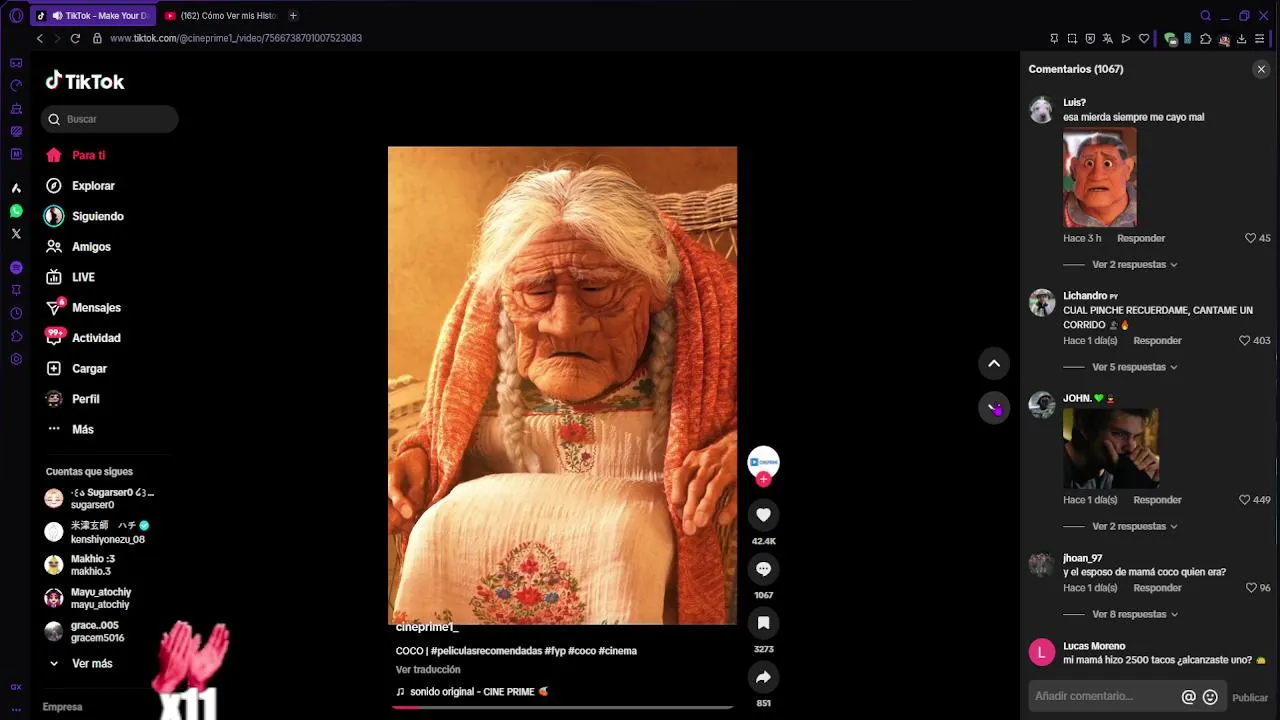The width and height of the screenshot is (1280, 720).
Task: Reload the page
Action: (x=75, y=38)
